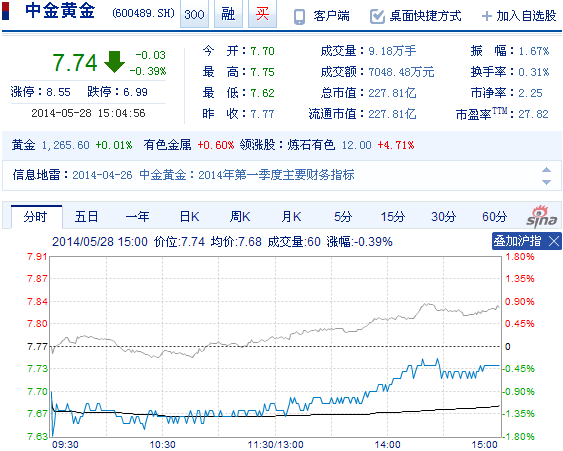Open the 黄金 commodity quote link
The height and width of the screenshot is (451, 563).
coord(23,145)
